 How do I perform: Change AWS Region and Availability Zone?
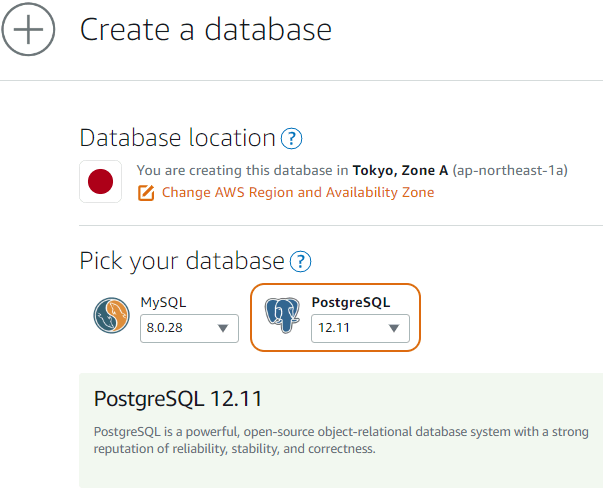[x=298, y=192]
